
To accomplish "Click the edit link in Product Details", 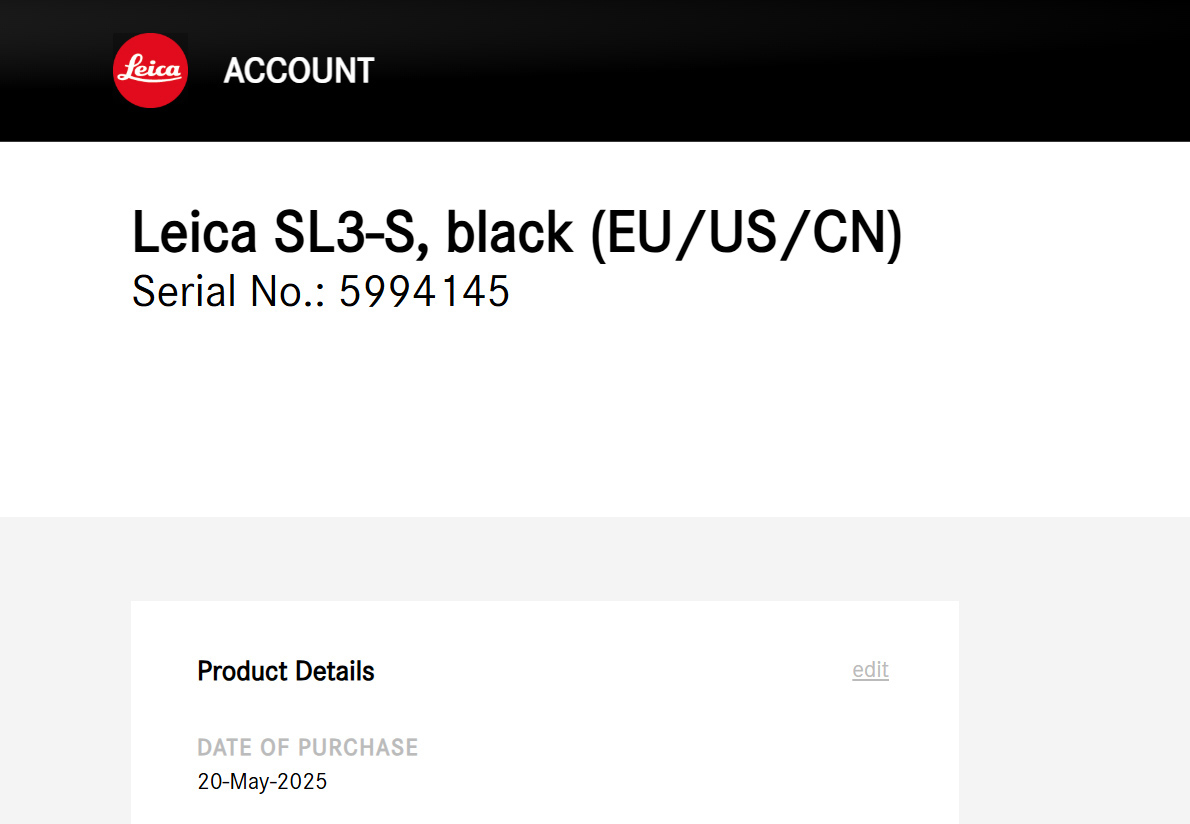I will coord(870,670).
